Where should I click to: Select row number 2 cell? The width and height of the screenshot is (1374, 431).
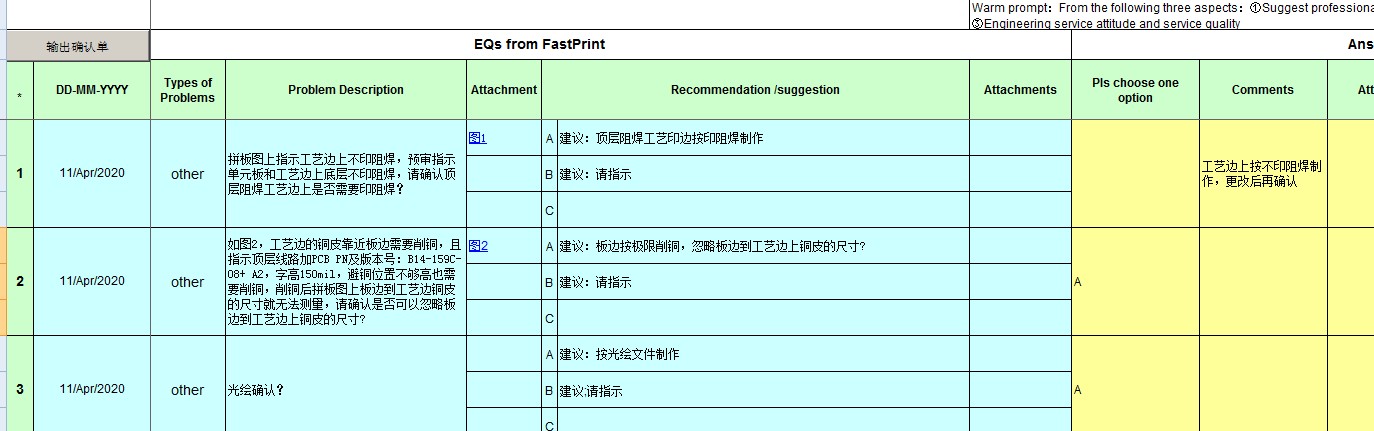tap(20, 282)
